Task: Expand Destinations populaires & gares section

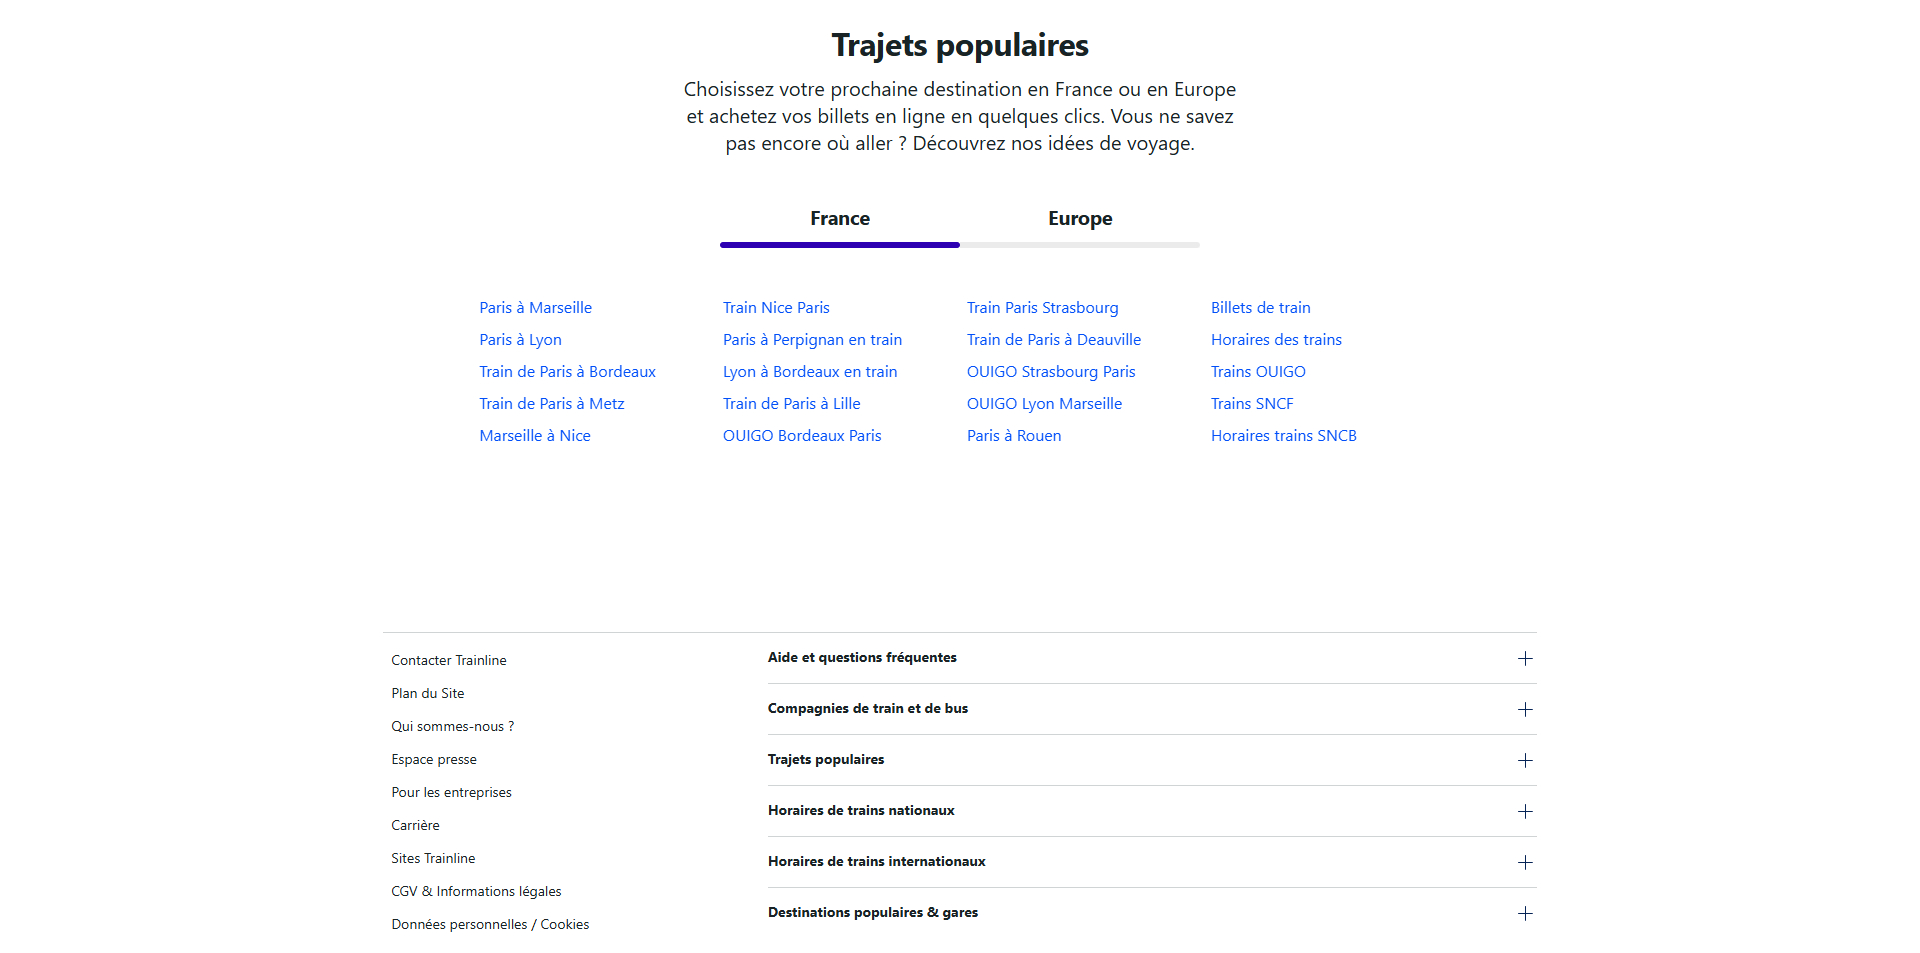Action: pos(1152,913)
